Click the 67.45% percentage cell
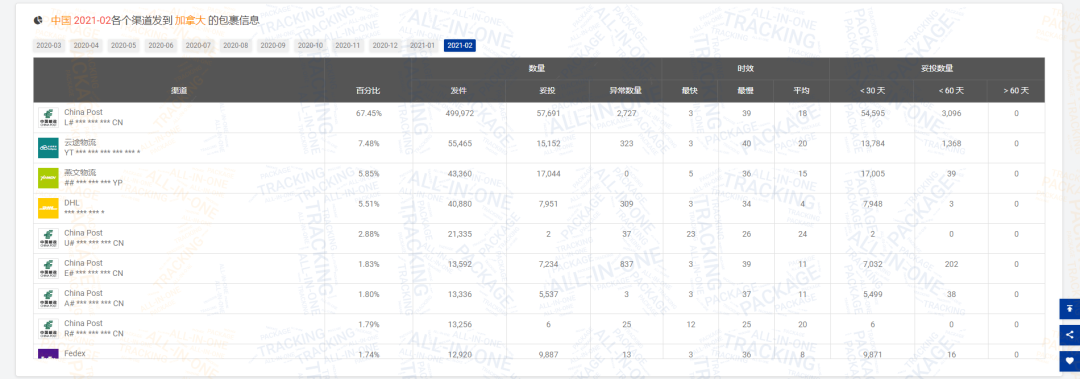The height and width of the screenshot is (379, 1080). pyautogui.click(x=368, y=112)
